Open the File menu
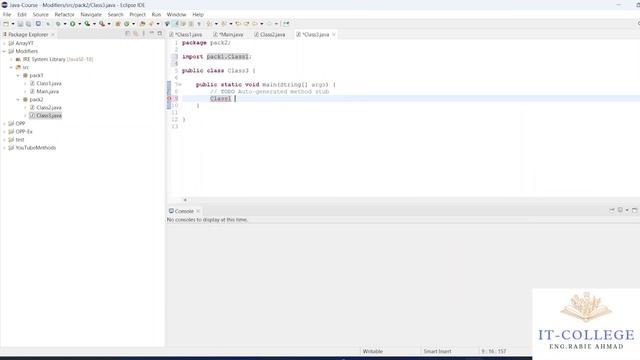Image resolution: width=640 pixels, height=360 pixels. [7, 14]
